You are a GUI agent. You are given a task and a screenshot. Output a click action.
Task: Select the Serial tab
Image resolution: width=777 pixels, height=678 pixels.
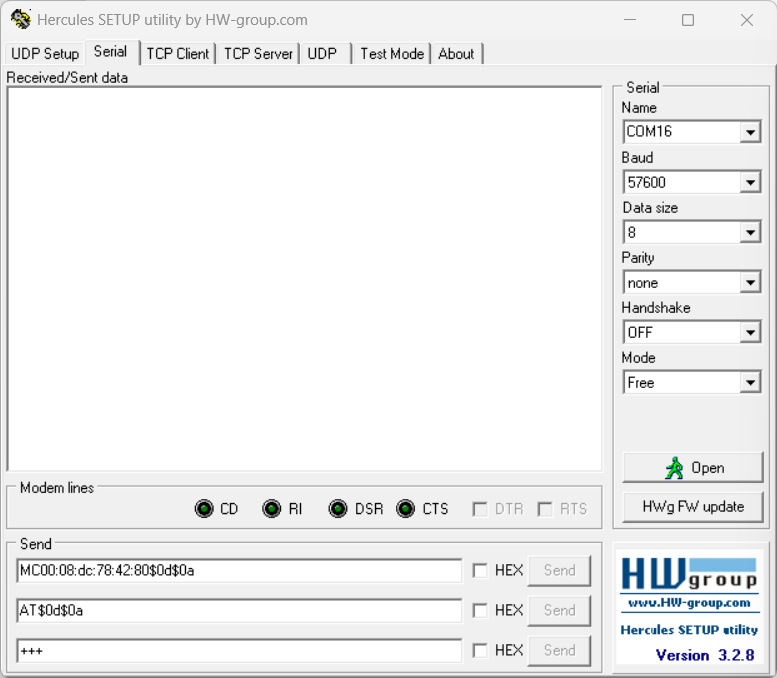point(111,52)
